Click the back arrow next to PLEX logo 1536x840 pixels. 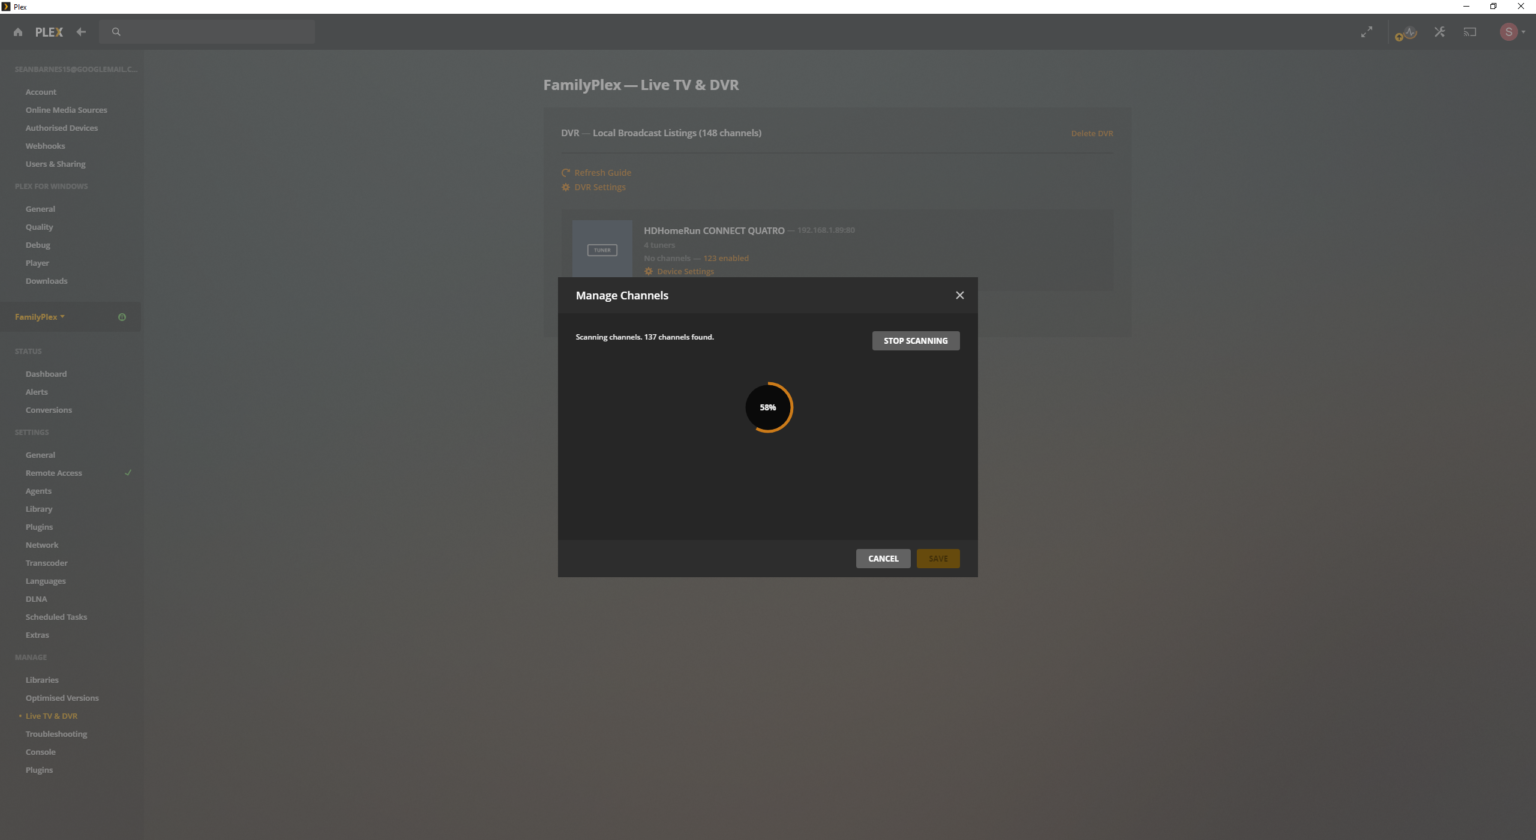81,32
